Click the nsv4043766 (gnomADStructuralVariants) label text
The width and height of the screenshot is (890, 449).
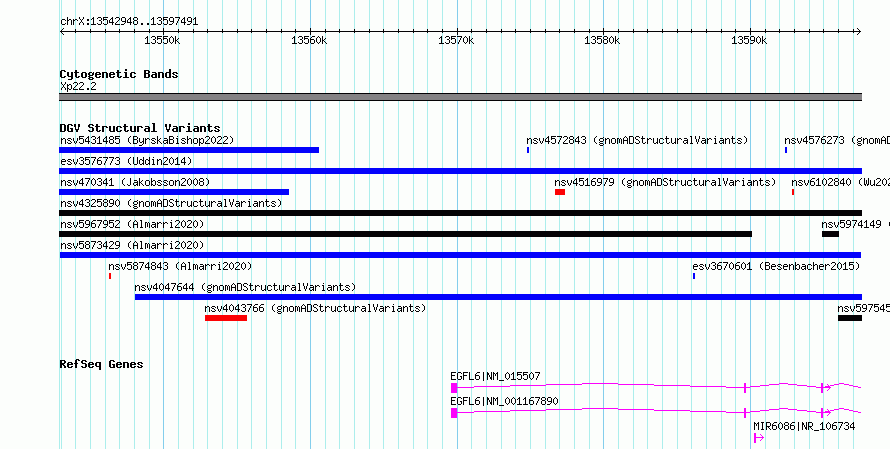pos(315,308)
